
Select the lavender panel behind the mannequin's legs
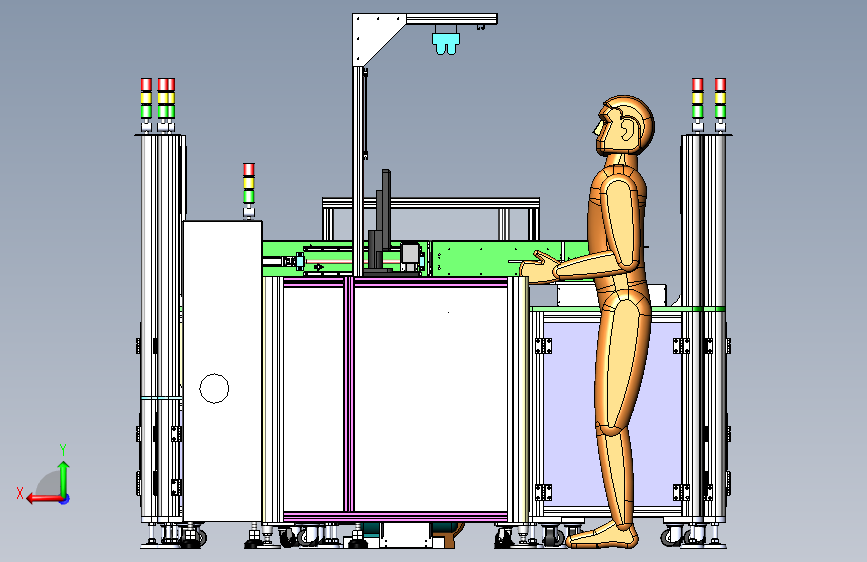pos(612,414)
